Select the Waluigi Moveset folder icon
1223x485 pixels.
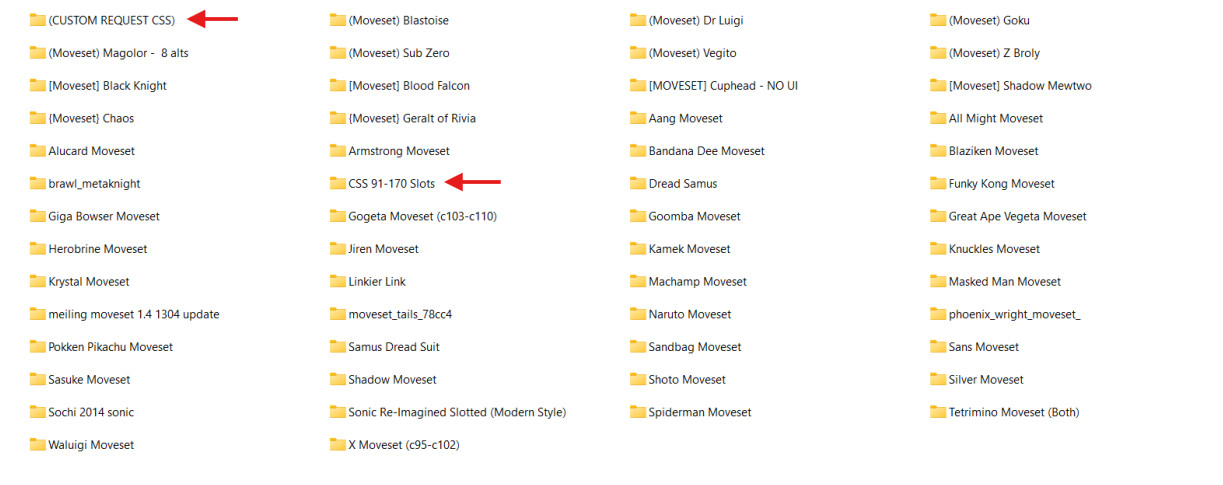(38, 445)
